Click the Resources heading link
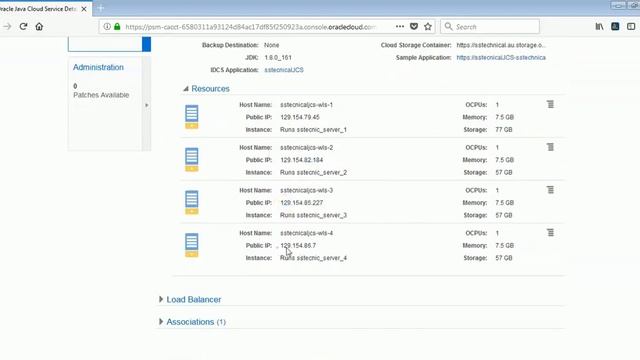The width and height of the screenshot is (640, 360). coord(210,89)
